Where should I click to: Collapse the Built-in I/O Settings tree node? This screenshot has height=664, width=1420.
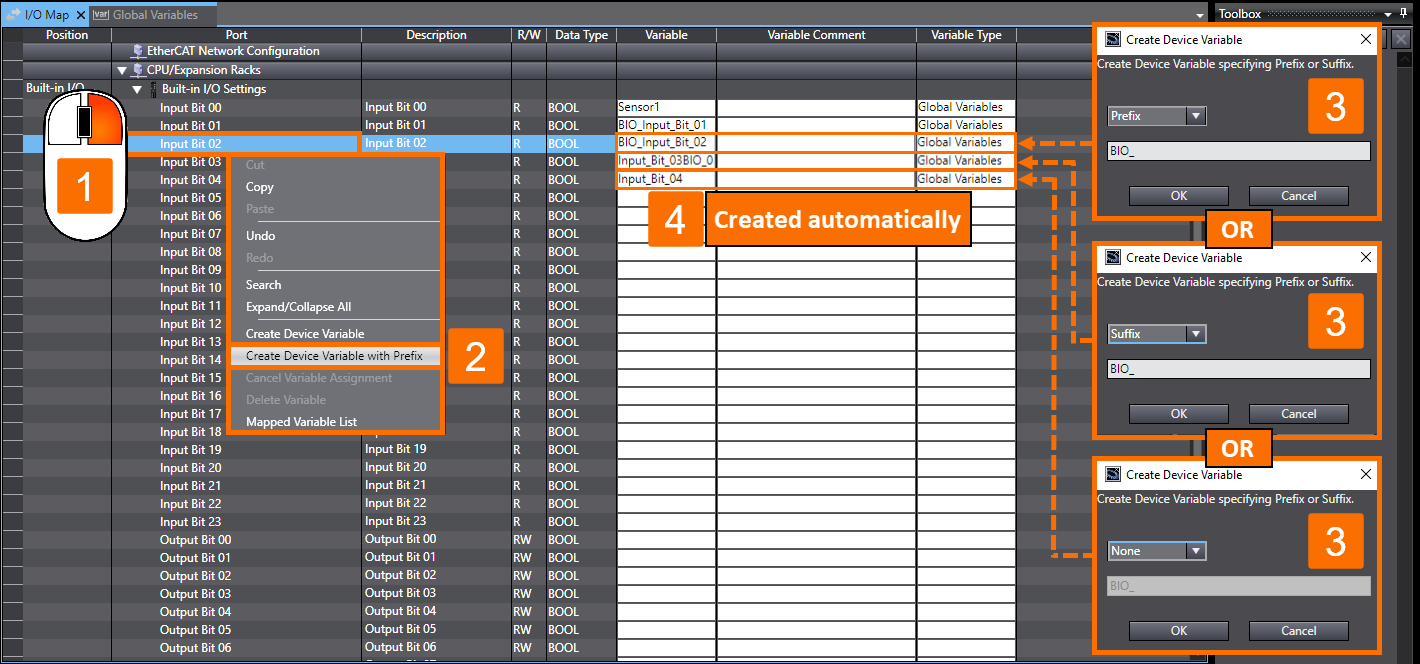click(137, 88)
